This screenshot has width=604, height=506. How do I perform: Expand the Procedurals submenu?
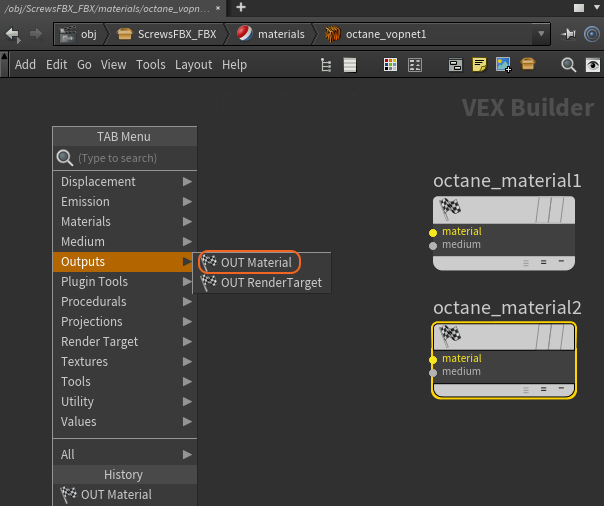(x=125, y=302)
